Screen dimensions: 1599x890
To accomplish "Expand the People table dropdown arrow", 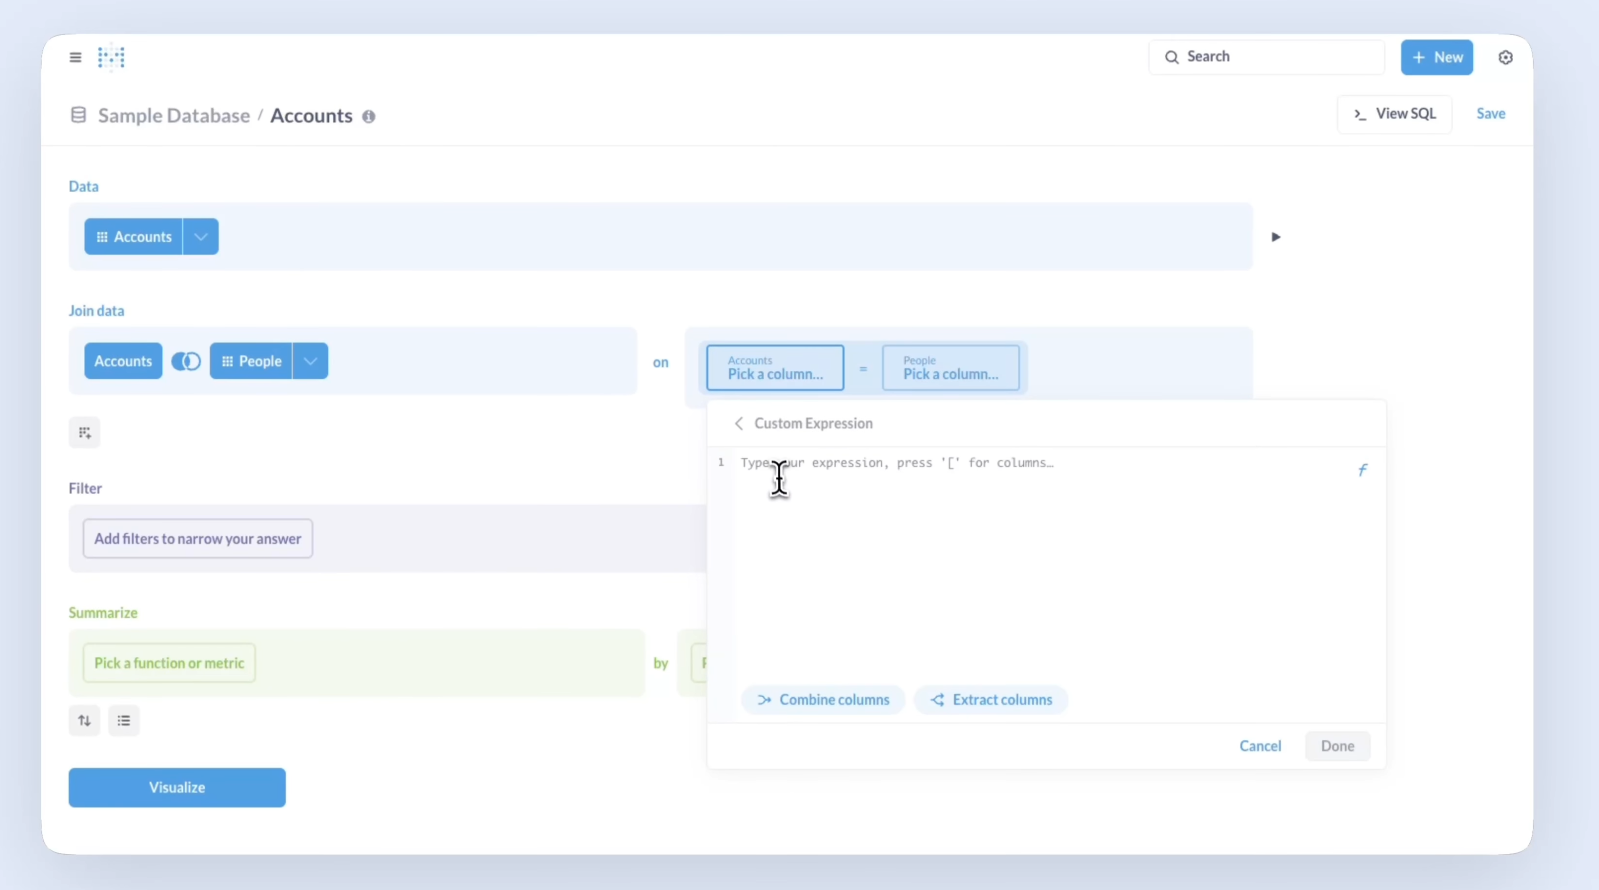I will [x=310, y=361].
